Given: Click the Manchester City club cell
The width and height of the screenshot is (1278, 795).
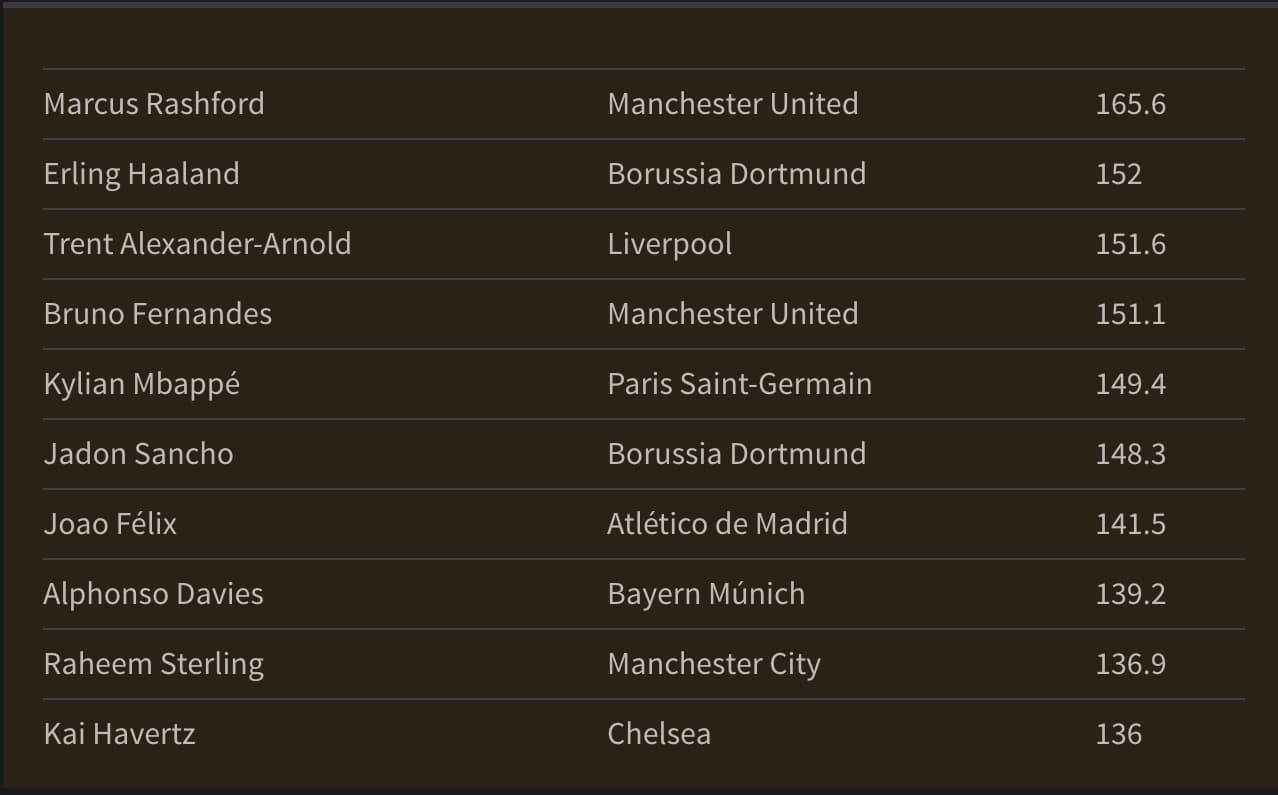Looking at the screenshot, I should [x=714, y=664].
